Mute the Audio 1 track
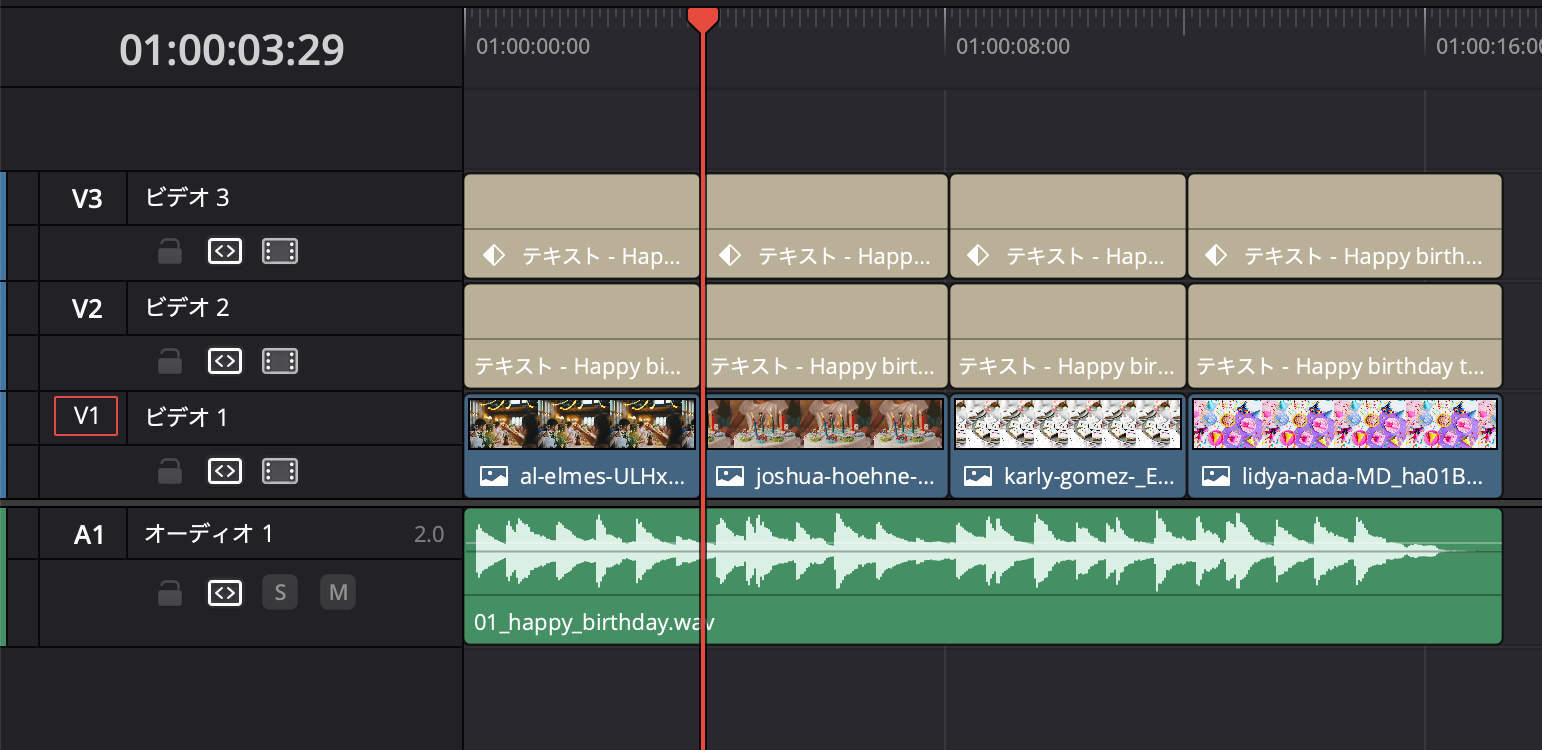The width and height of the screenshot is (1542, 750). click(338, 593)
